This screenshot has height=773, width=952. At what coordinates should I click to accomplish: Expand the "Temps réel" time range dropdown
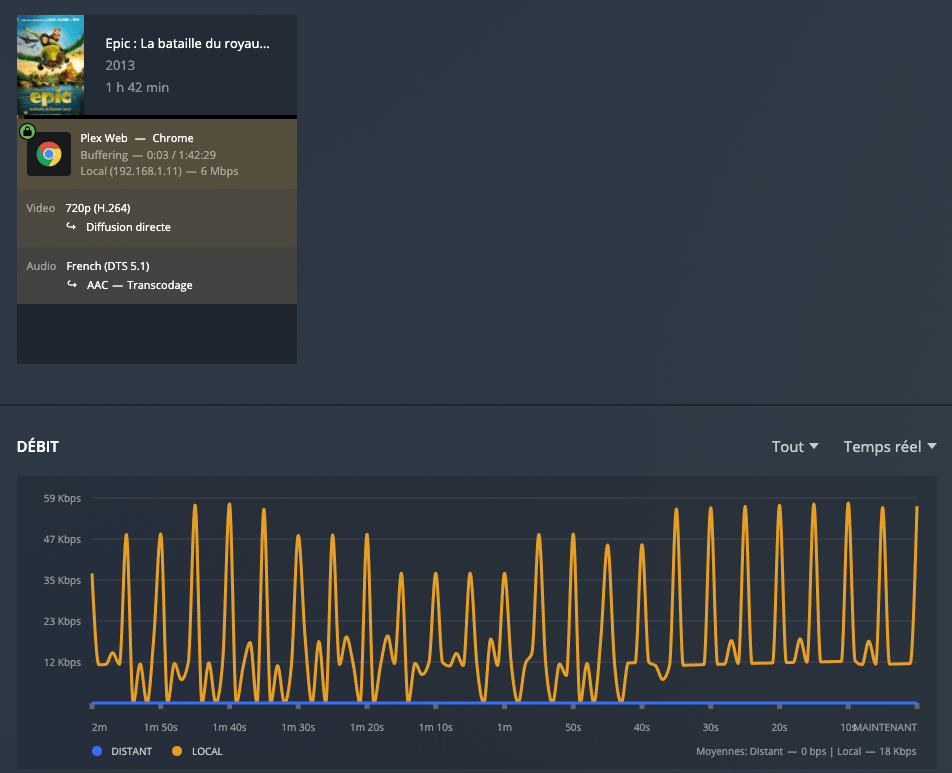tap(889, 447)
